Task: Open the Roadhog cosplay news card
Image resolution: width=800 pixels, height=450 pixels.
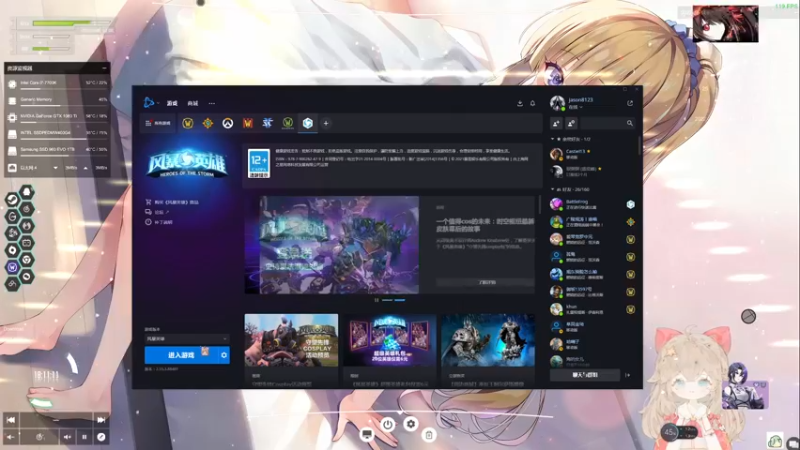Action: 291,349
